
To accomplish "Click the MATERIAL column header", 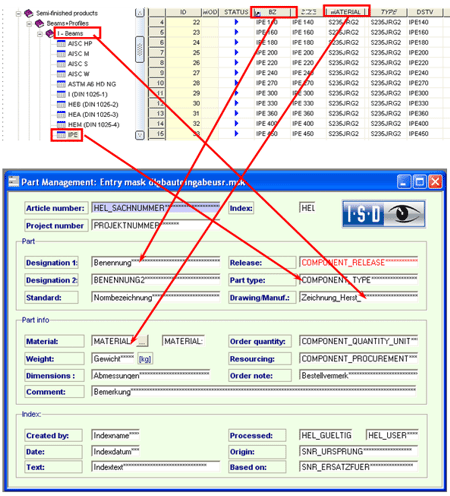I will tap(345, 12).
